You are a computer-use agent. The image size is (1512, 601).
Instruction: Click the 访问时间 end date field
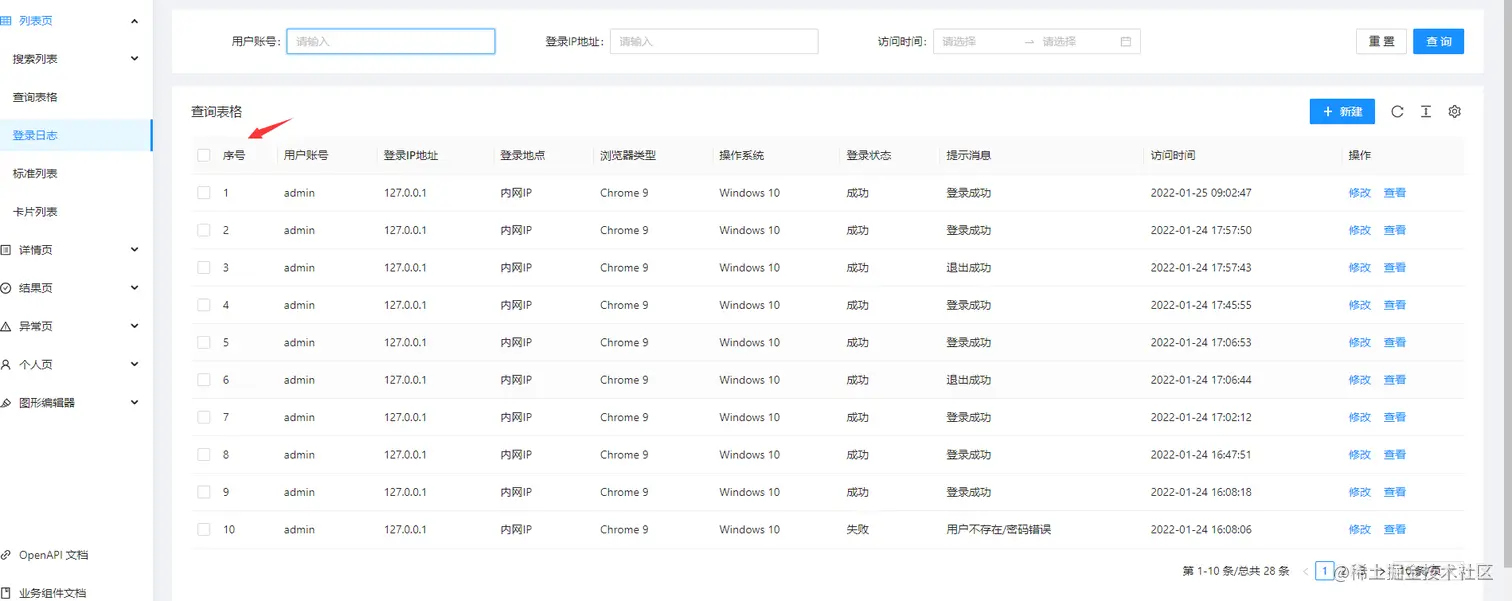coord(1076,42)
